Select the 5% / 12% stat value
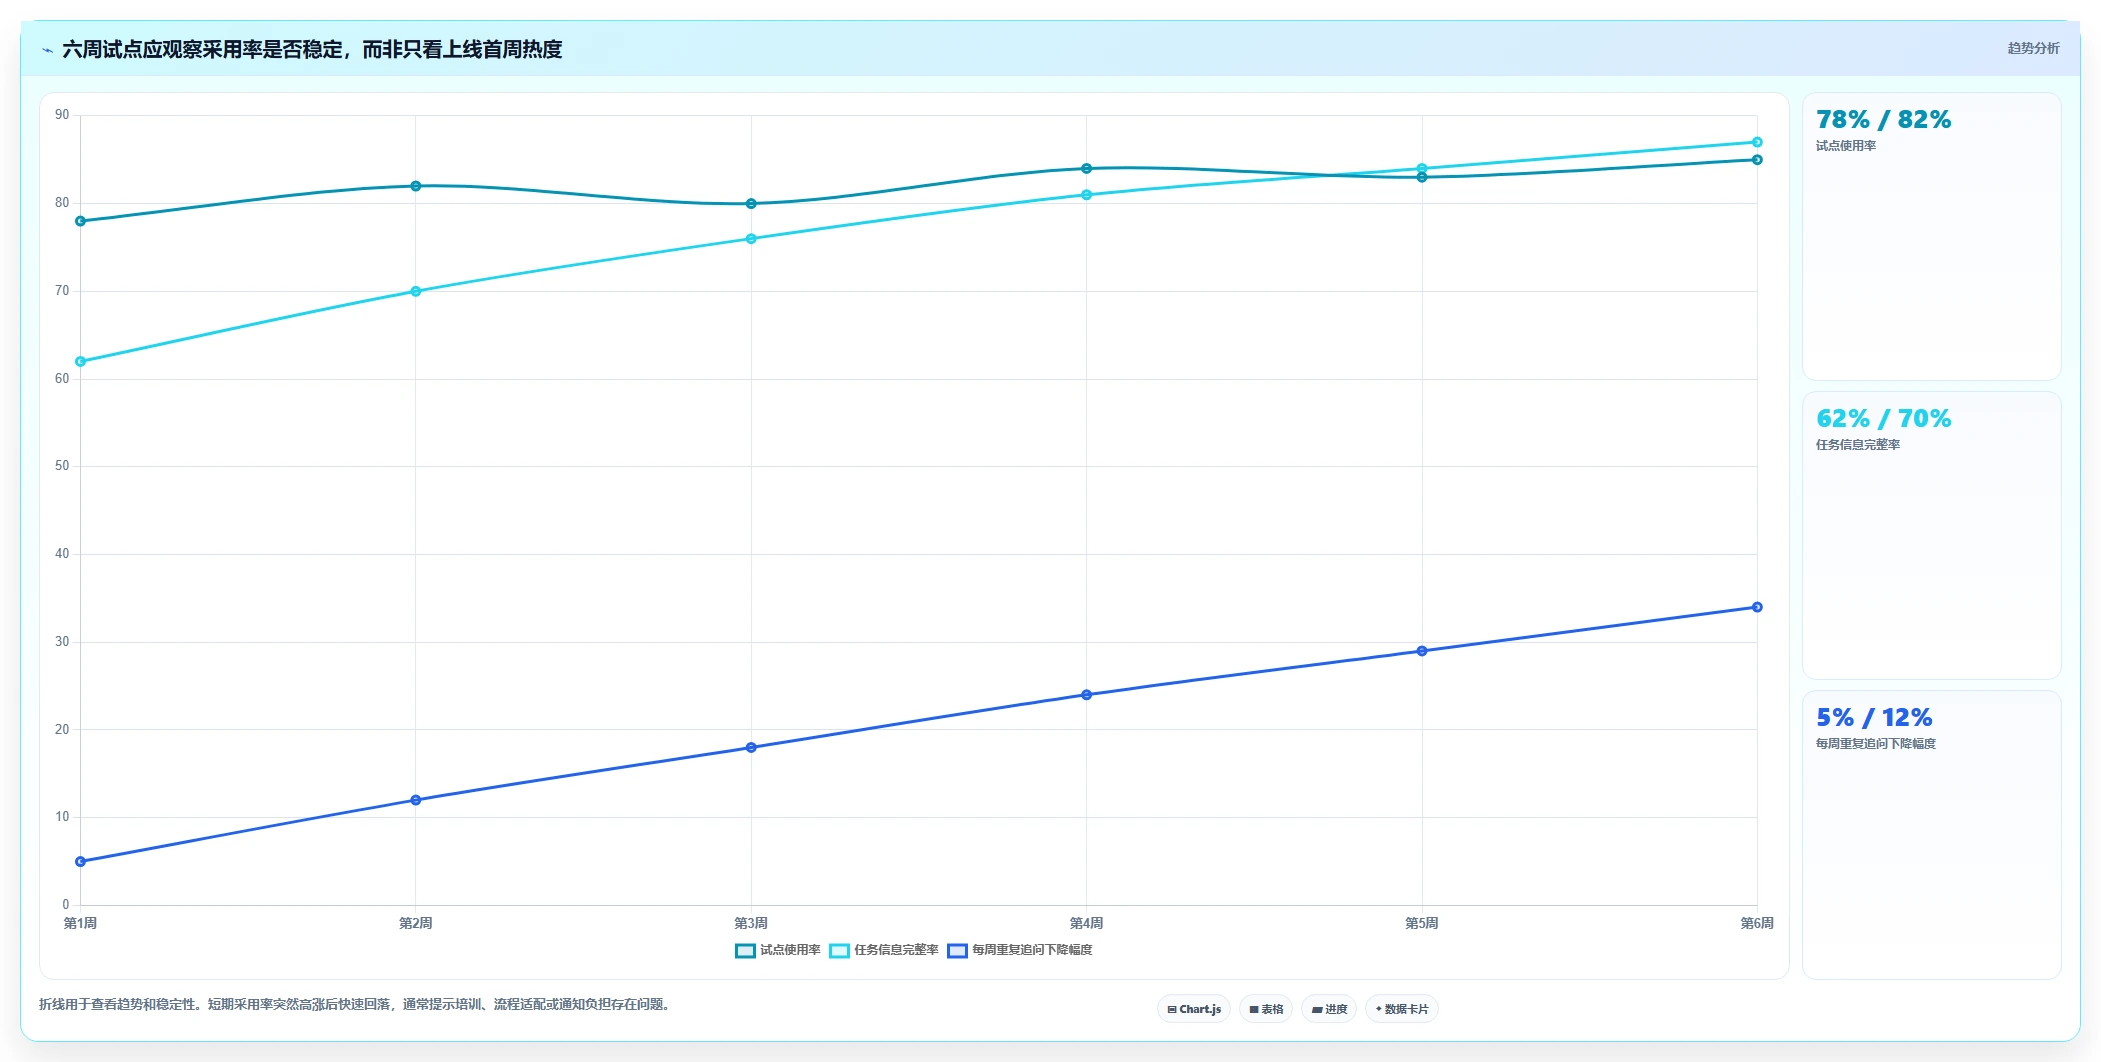The image size is (2101, 1062). (x=1874, y=717)
